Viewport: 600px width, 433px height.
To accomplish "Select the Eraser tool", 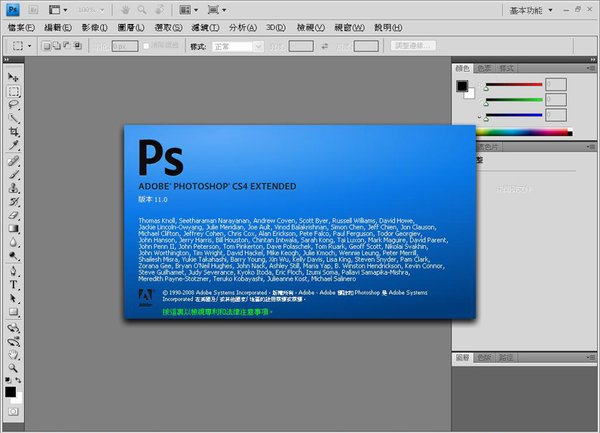I will 13,215.
